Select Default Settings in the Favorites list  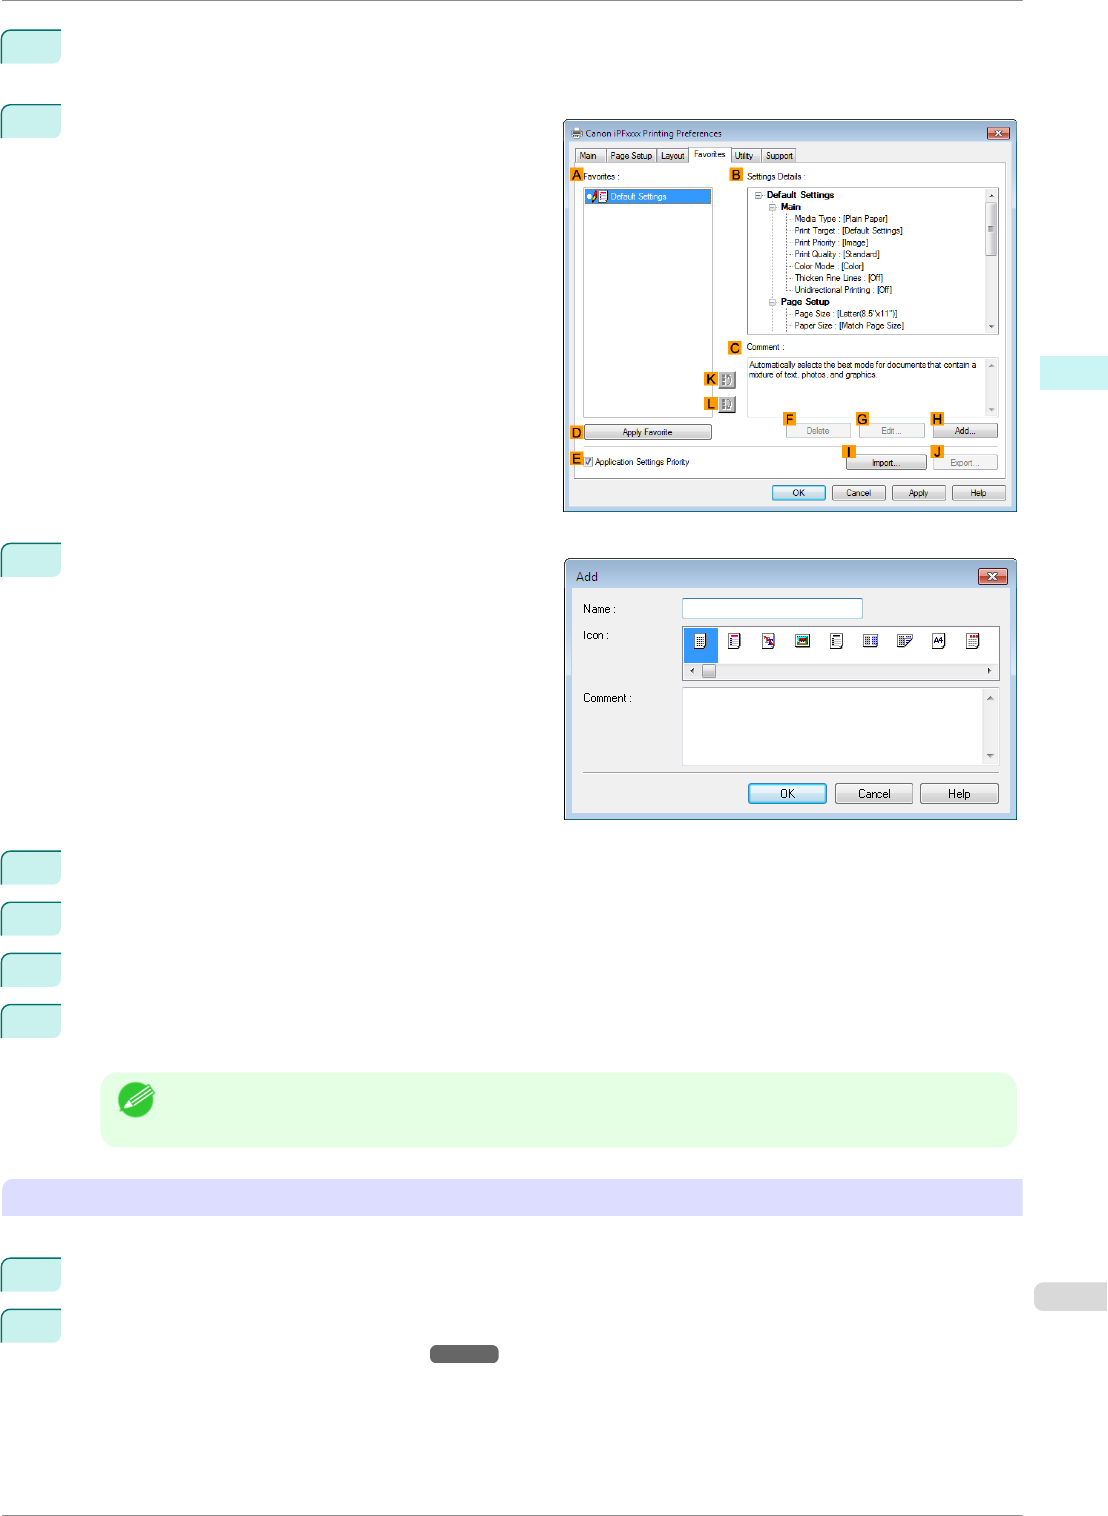pyautogui.click(x=648, y=197)
